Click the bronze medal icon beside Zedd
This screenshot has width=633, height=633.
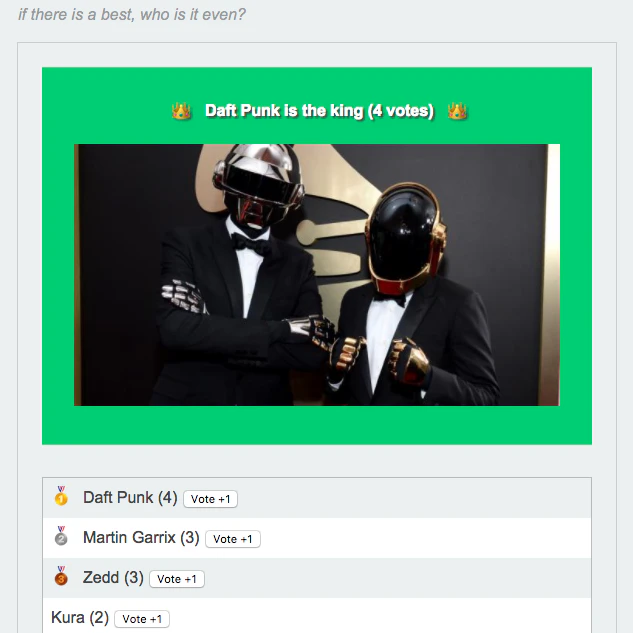tap(61, 576)
